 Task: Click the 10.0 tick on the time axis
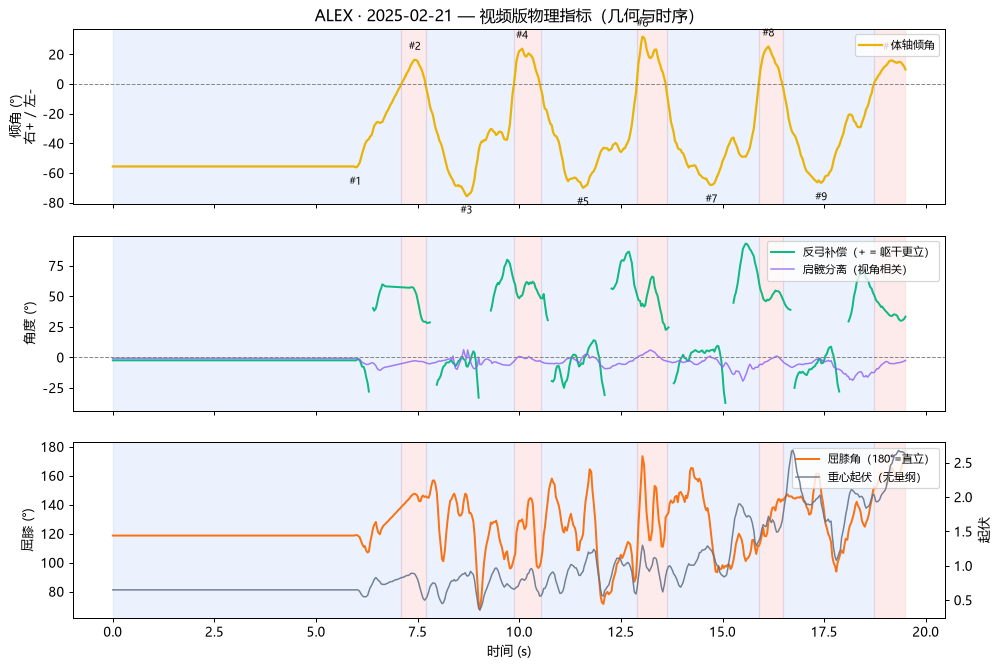[520, 632]
